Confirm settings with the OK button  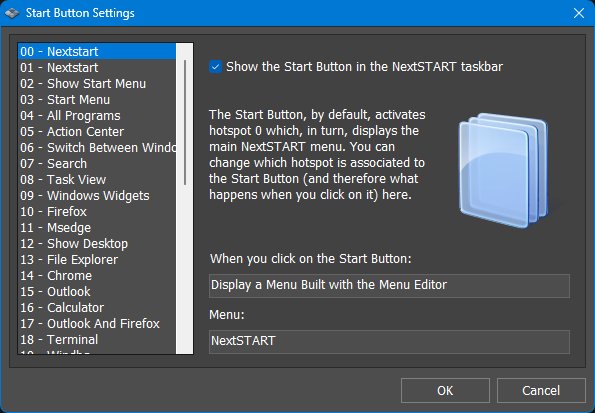pyautogui.click(x=445, y=391)
